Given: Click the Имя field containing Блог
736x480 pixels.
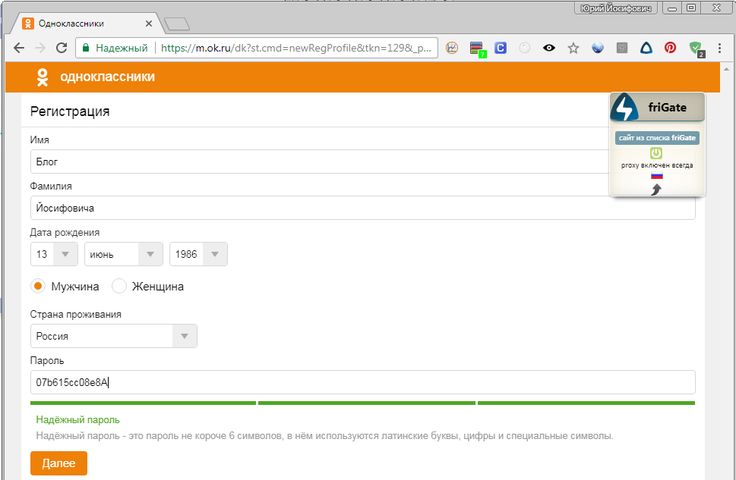Looking at the screenshot, I should pos(362,161).
